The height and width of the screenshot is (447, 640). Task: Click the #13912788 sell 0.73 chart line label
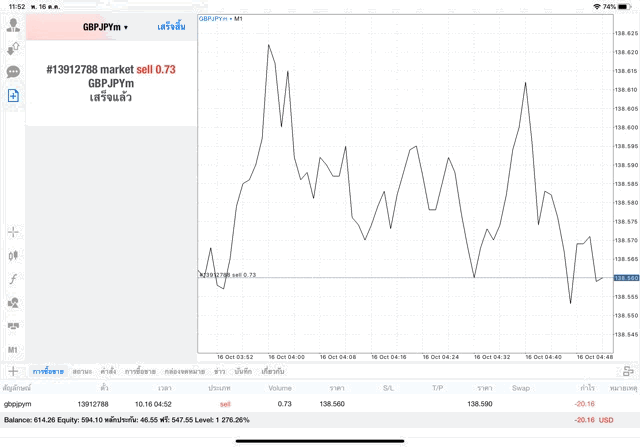coord(228,275)
